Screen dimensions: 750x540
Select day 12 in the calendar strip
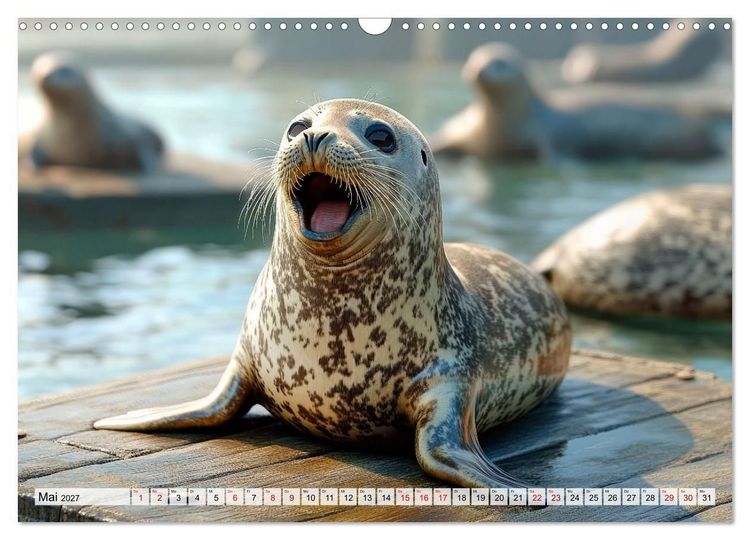tap(348, 497)
